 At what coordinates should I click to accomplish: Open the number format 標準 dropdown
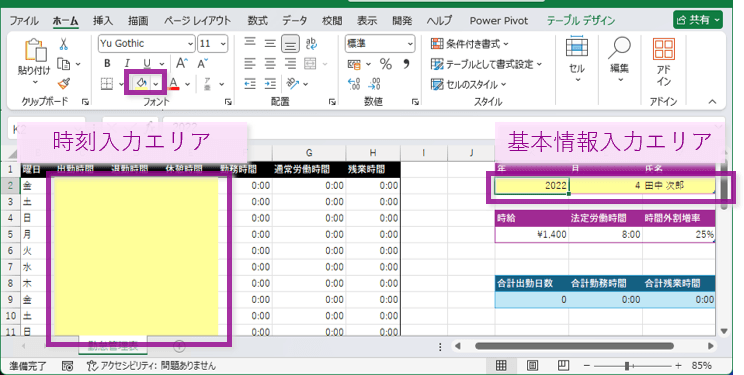tap(410, 44)
